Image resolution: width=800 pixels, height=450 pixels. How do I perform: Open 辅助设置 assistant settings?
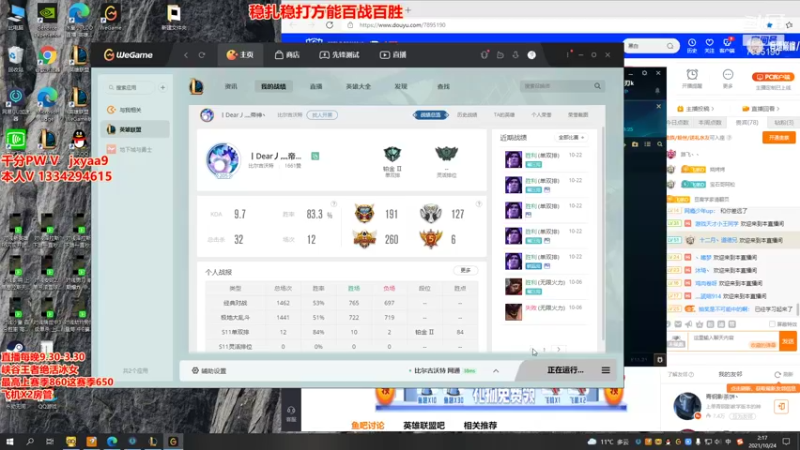pyautogui.click(x=209, y=371)
